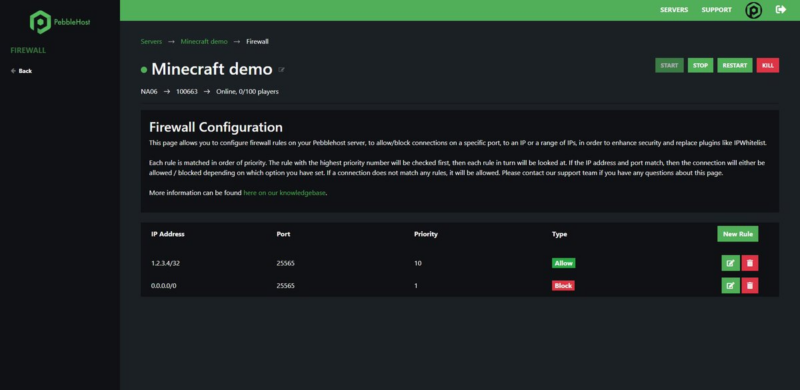Viewport: 800px width, 390px height.
Task: Open the SERVERS menu in header
Action: 673,10
